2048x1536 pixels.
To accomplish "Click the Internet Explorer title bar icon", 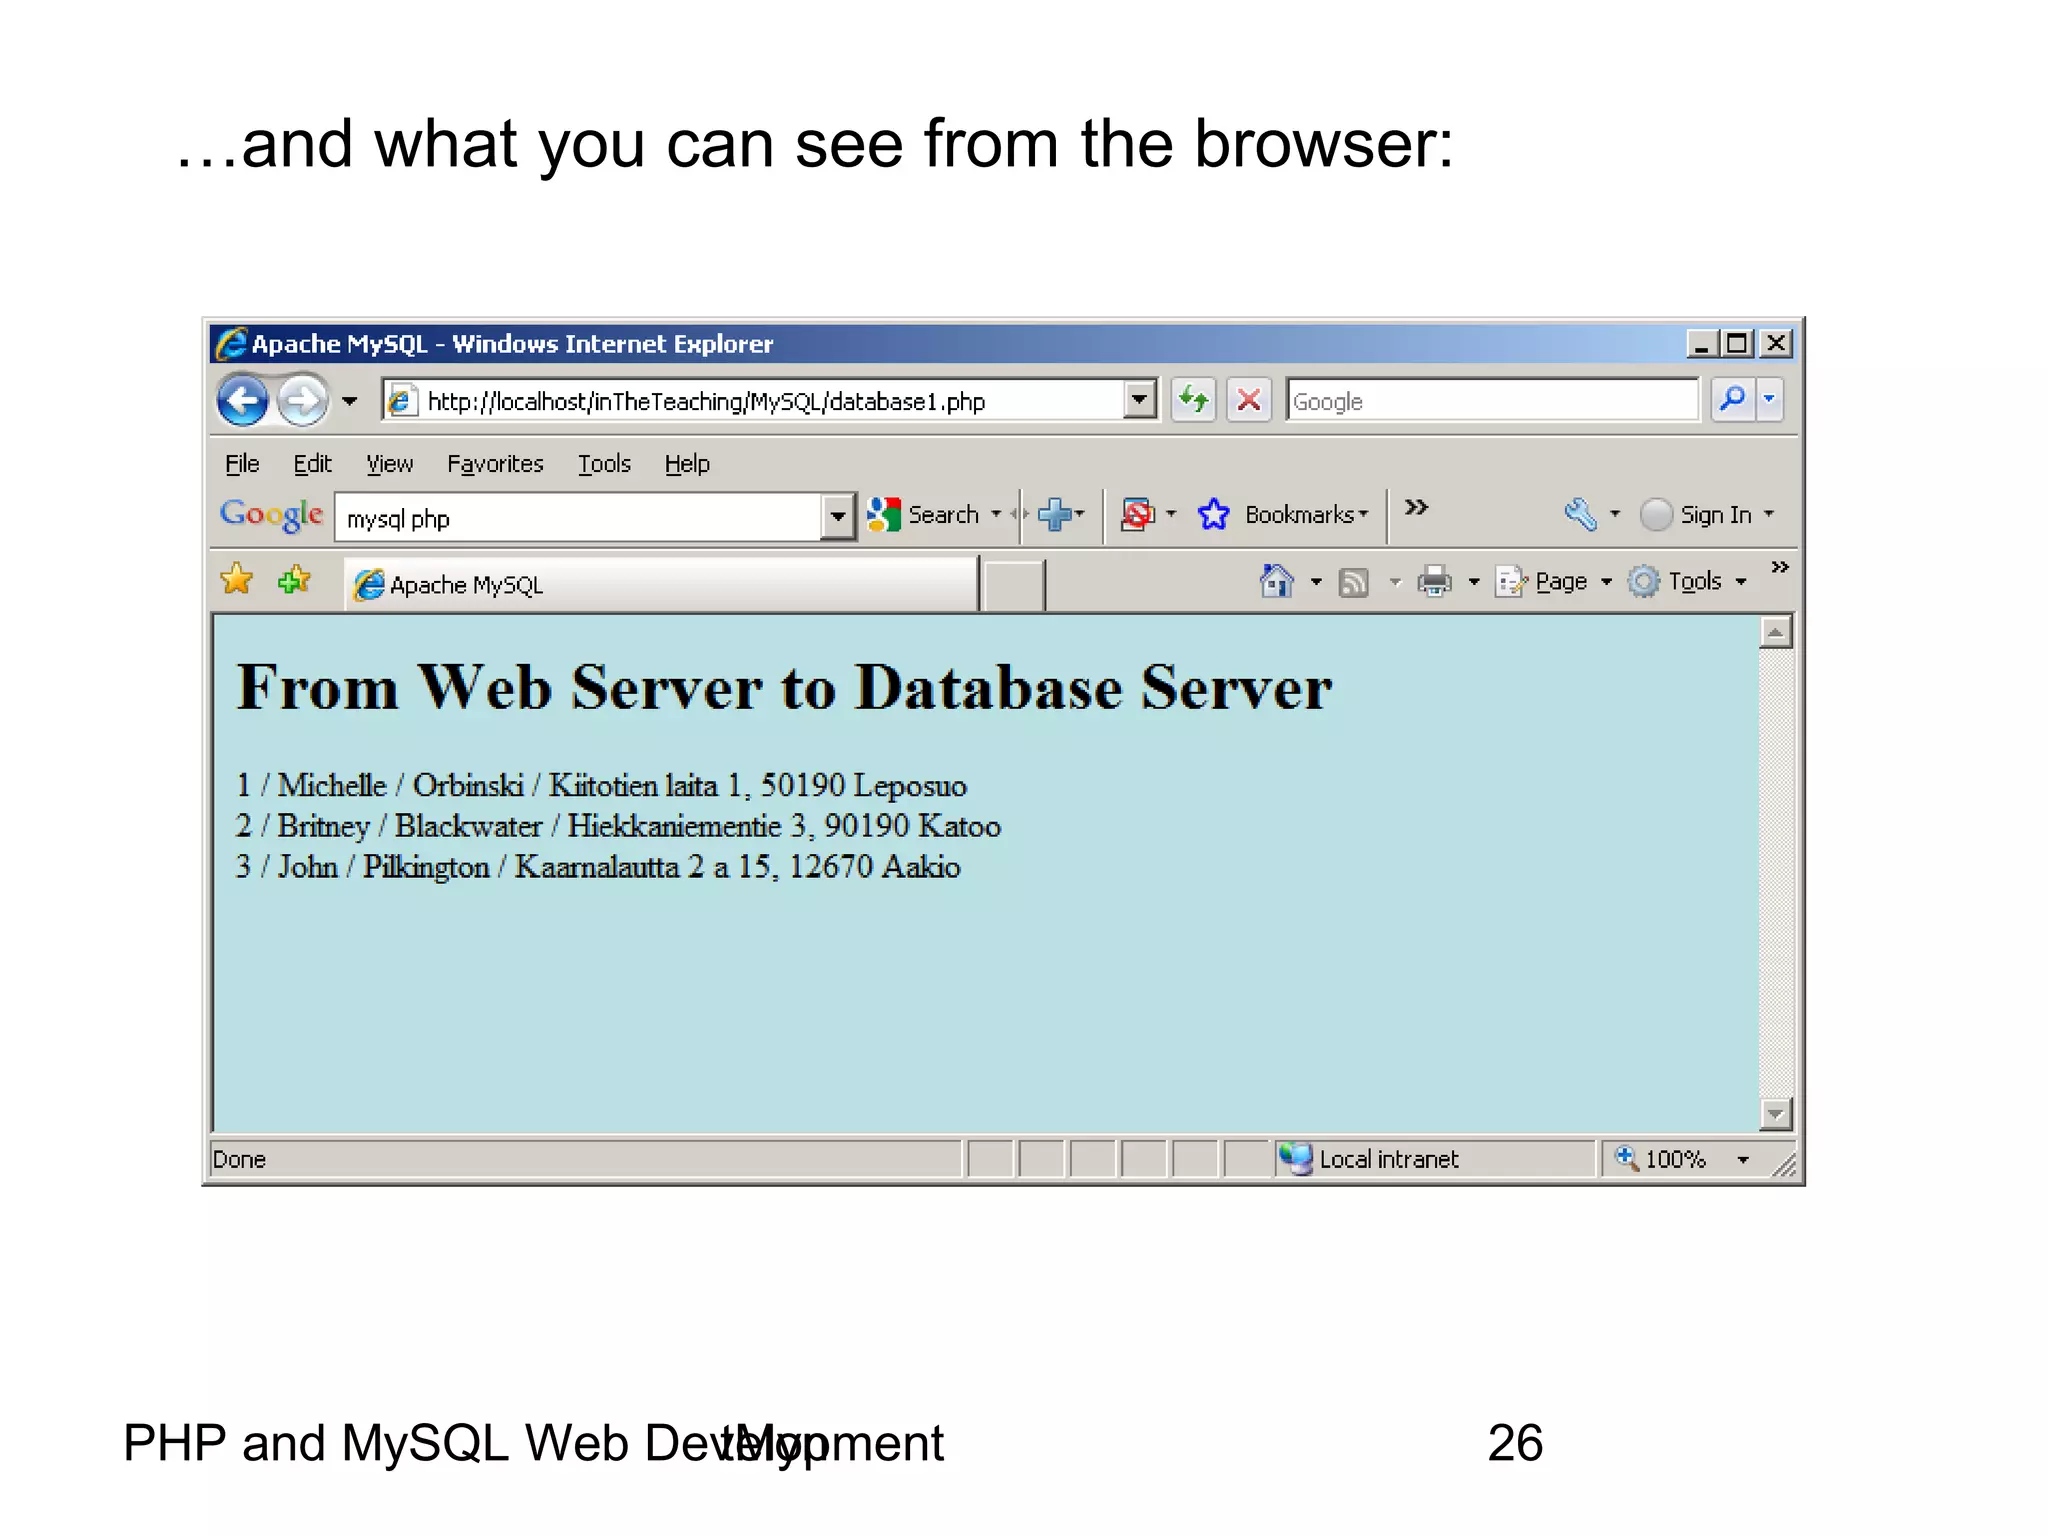I will tap(231, 343).
